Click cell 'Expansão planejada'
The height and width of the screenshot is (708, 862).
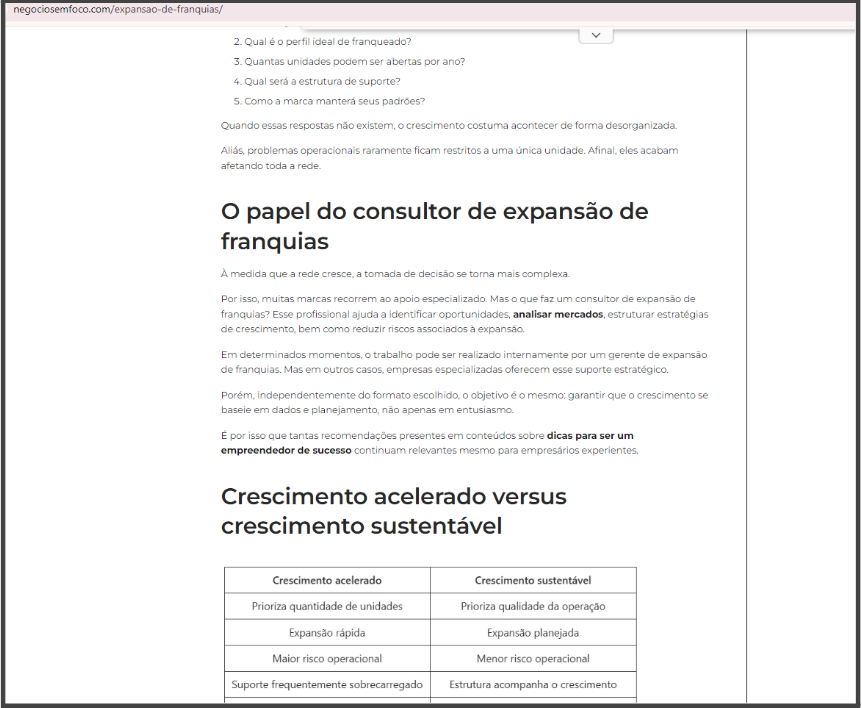point(533,633)
